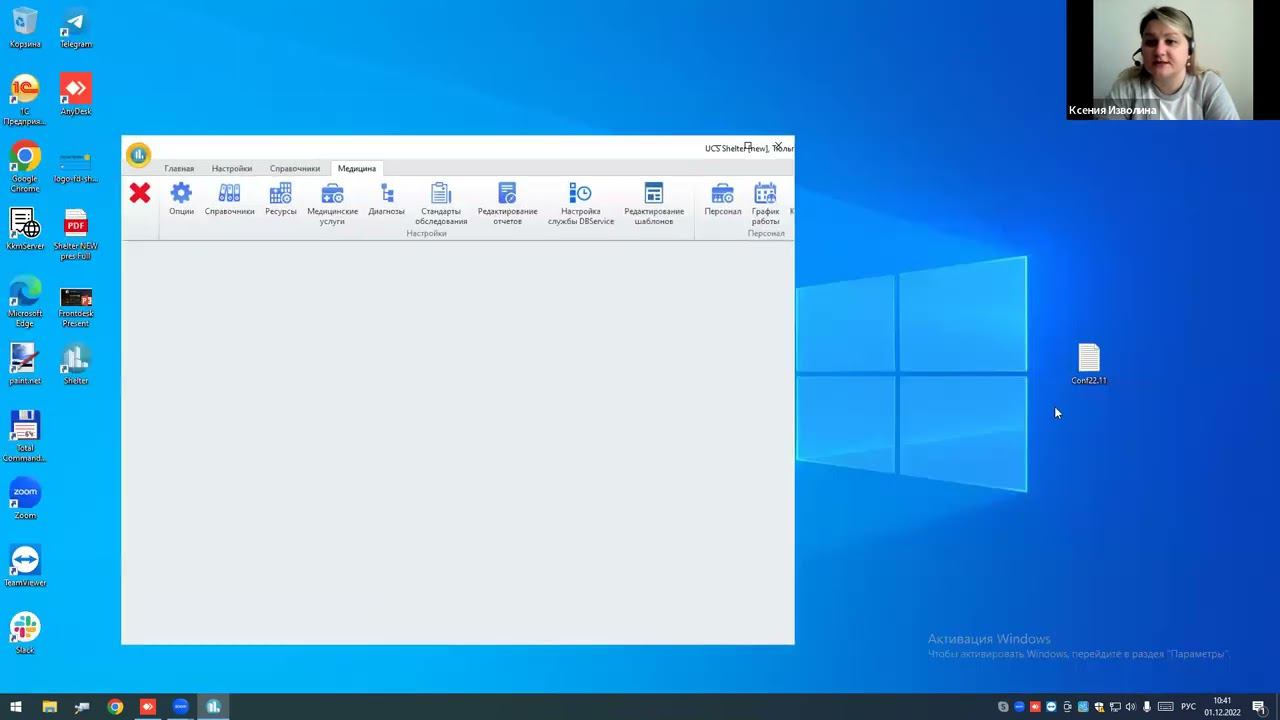Open Стандарты обследования clipboard icon
1280x720 pixels.
click(x=441, y=203)
